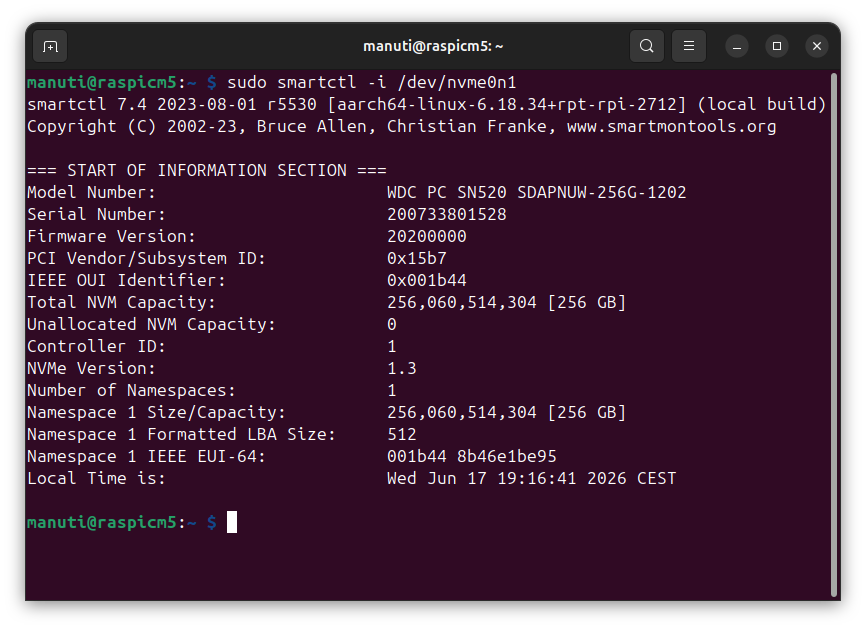Click the NVMe Version value 1.3

[x=402, y=368]
